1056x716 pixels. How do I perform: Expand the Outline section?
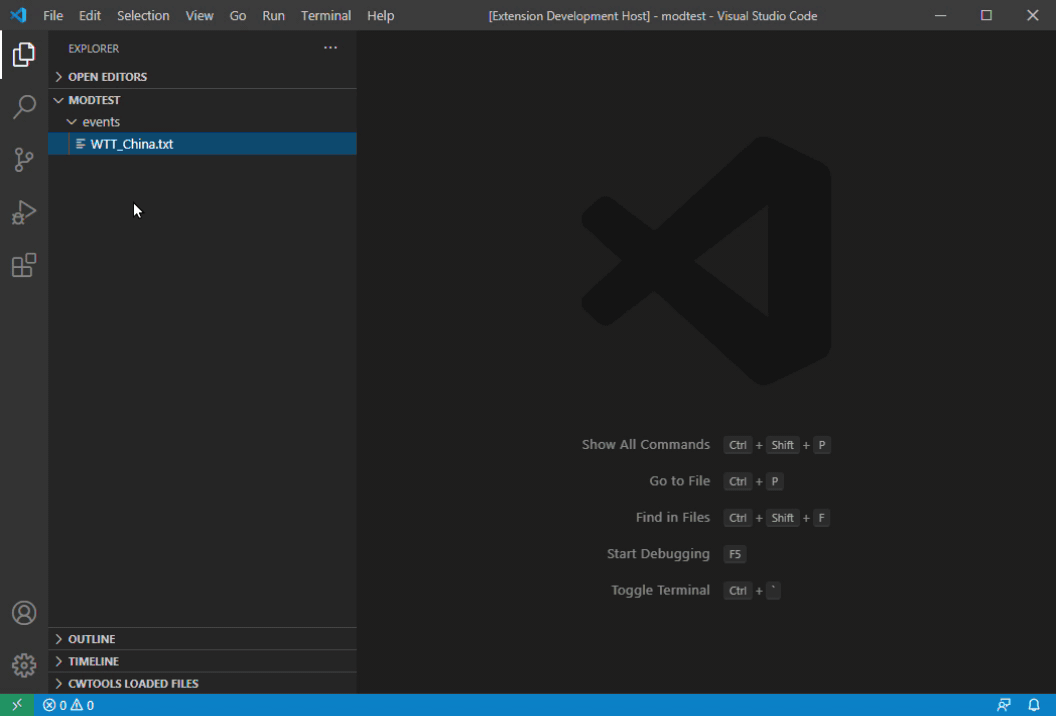pos(202,639)
